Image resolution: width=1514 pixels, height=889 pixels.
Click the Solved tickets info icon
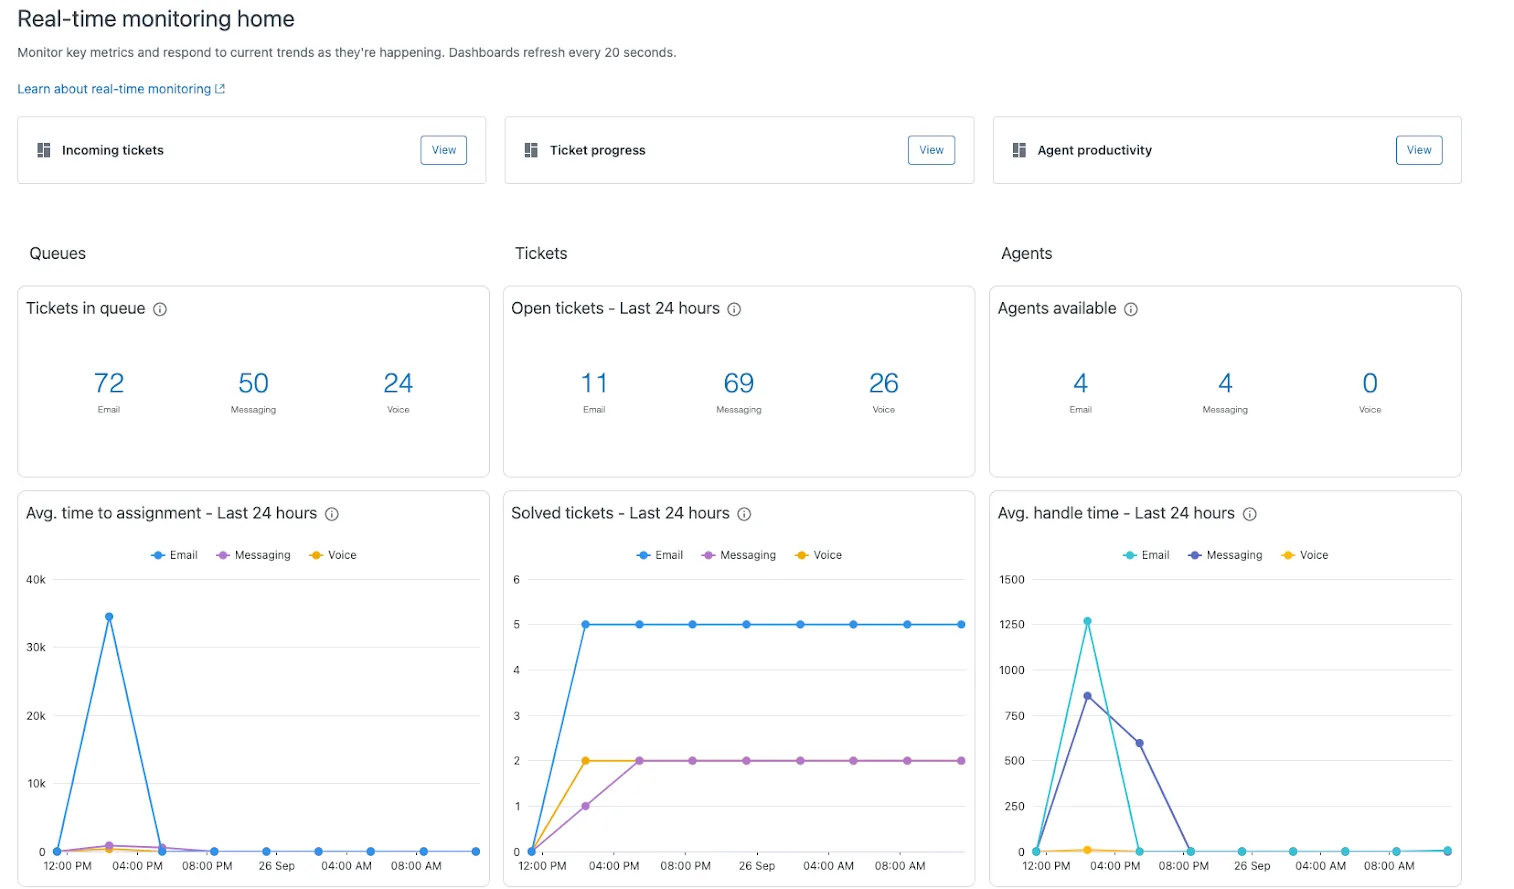click(743, 513)
